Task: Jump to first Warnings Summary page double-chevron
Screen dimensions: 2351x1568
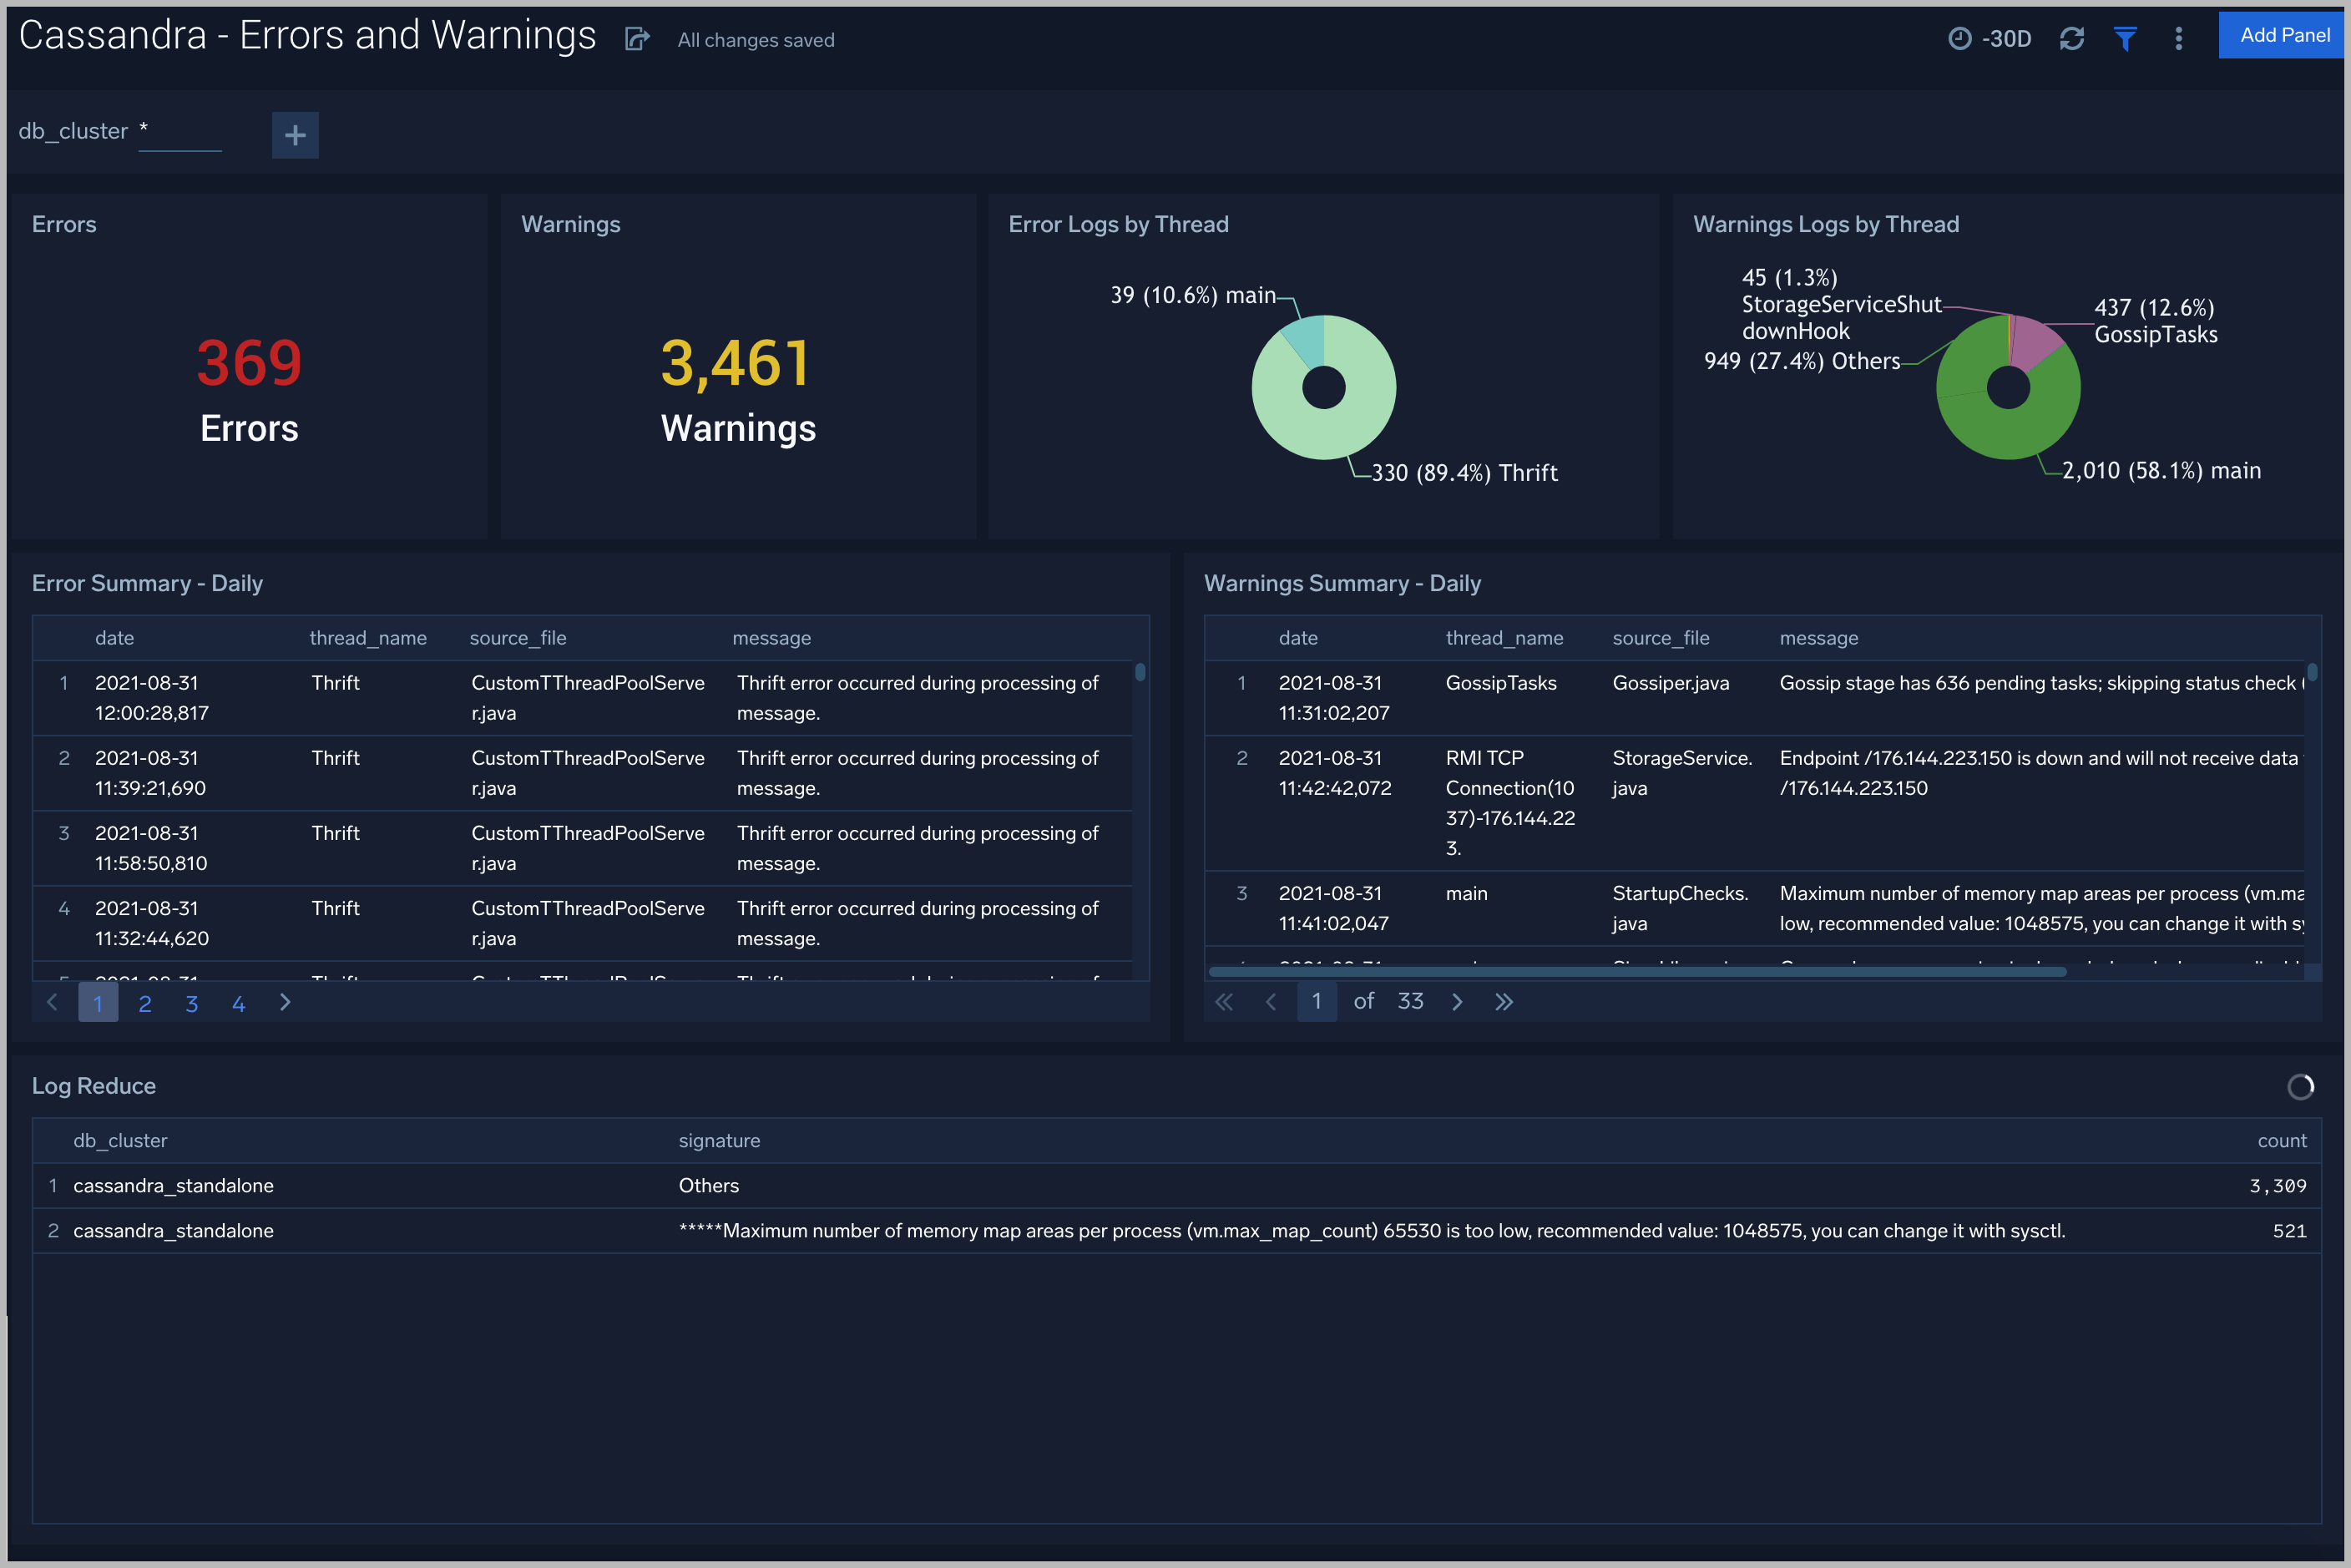Action: click(x=1224, y=1001)
